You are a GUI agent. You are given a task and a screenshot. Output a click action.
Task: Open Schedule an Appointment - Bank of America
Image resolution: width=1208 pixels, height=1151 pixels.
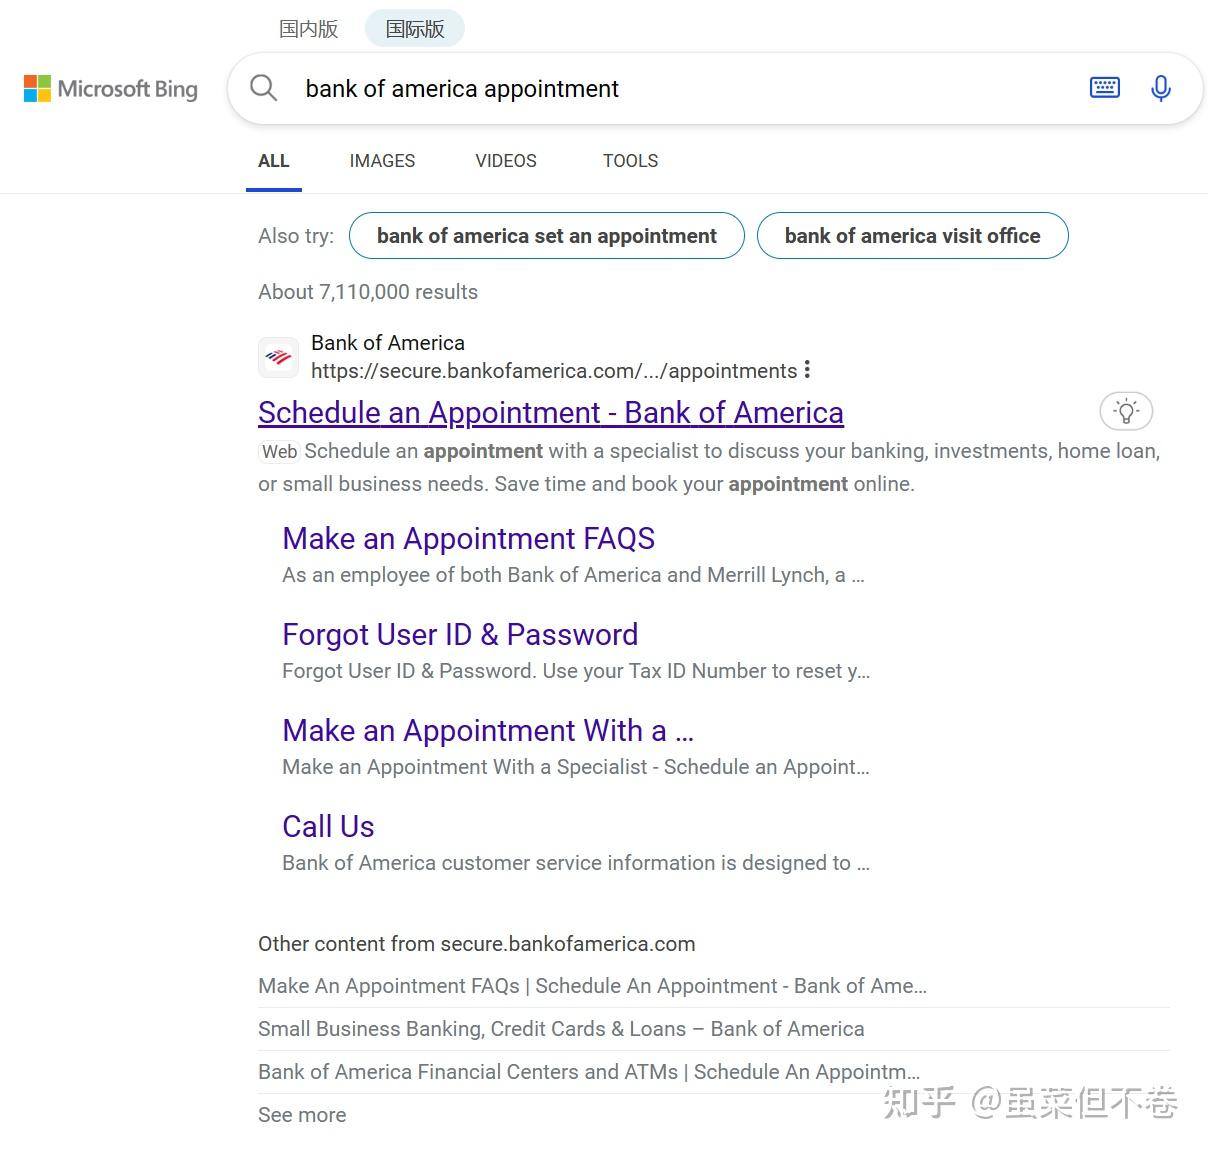click(x=550, y=412)
